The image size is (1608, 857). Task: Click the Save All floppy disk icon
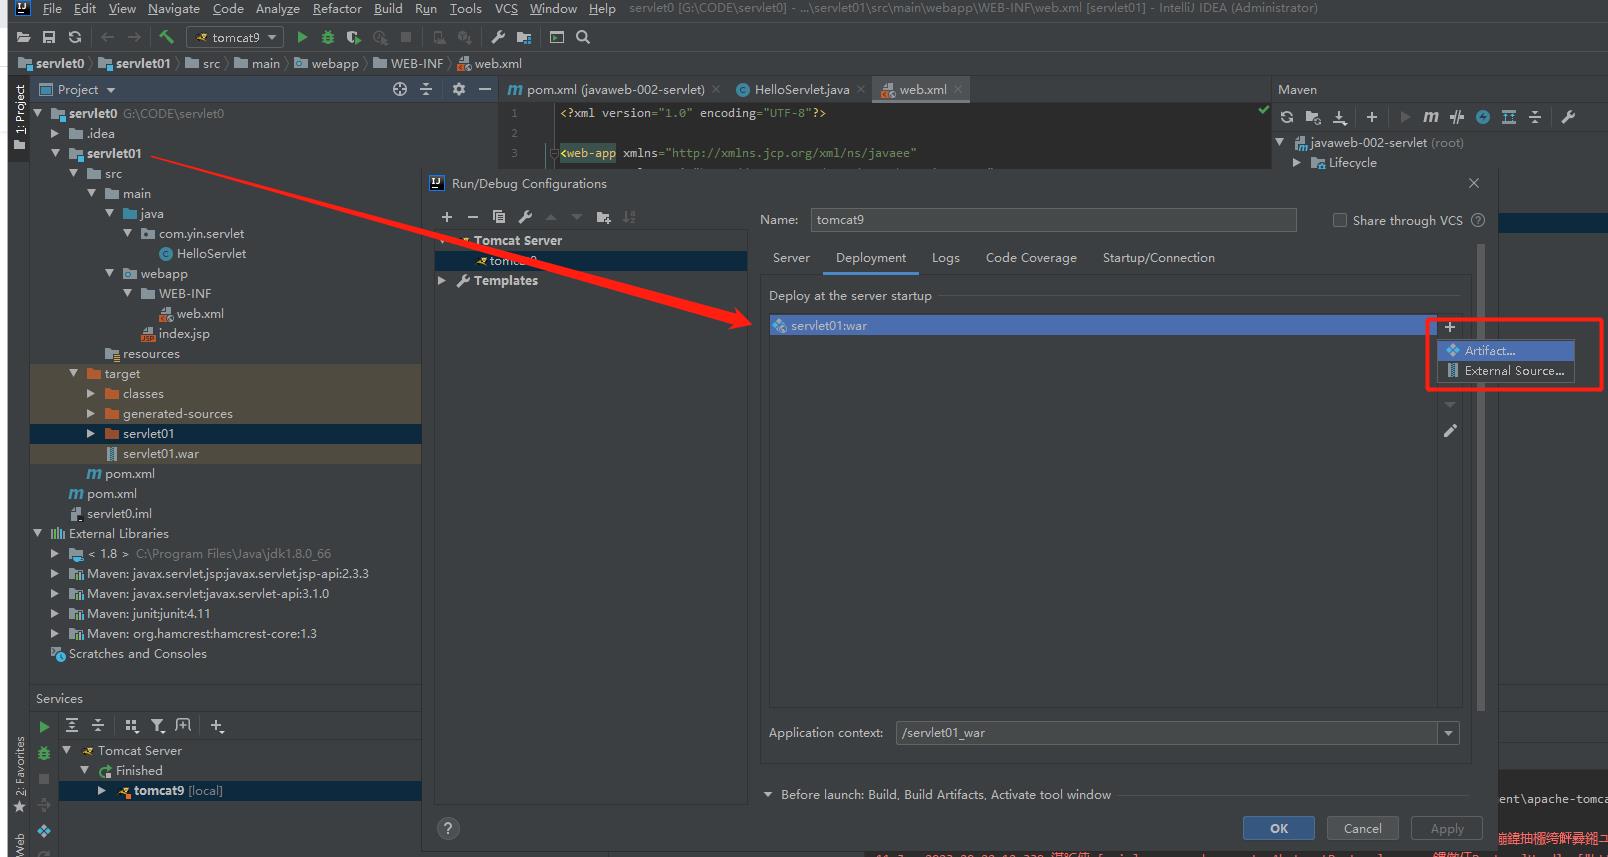coord(49,37)
